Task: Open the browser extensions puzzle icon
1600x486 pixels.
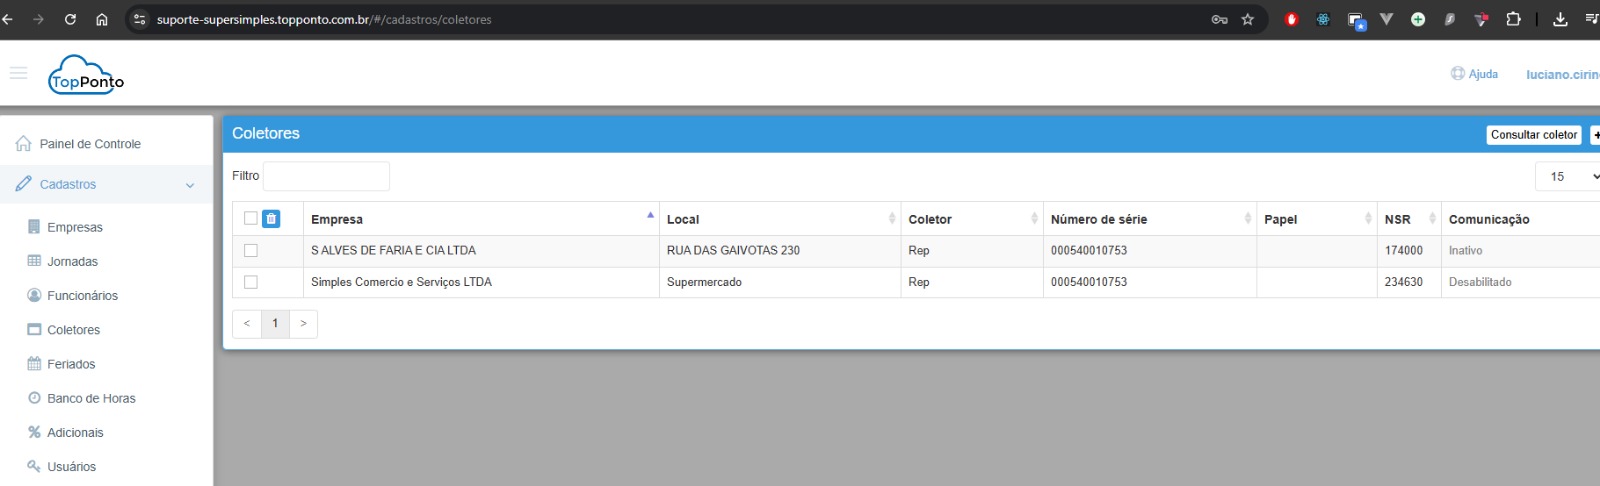Action: (x=1513, y=19)
